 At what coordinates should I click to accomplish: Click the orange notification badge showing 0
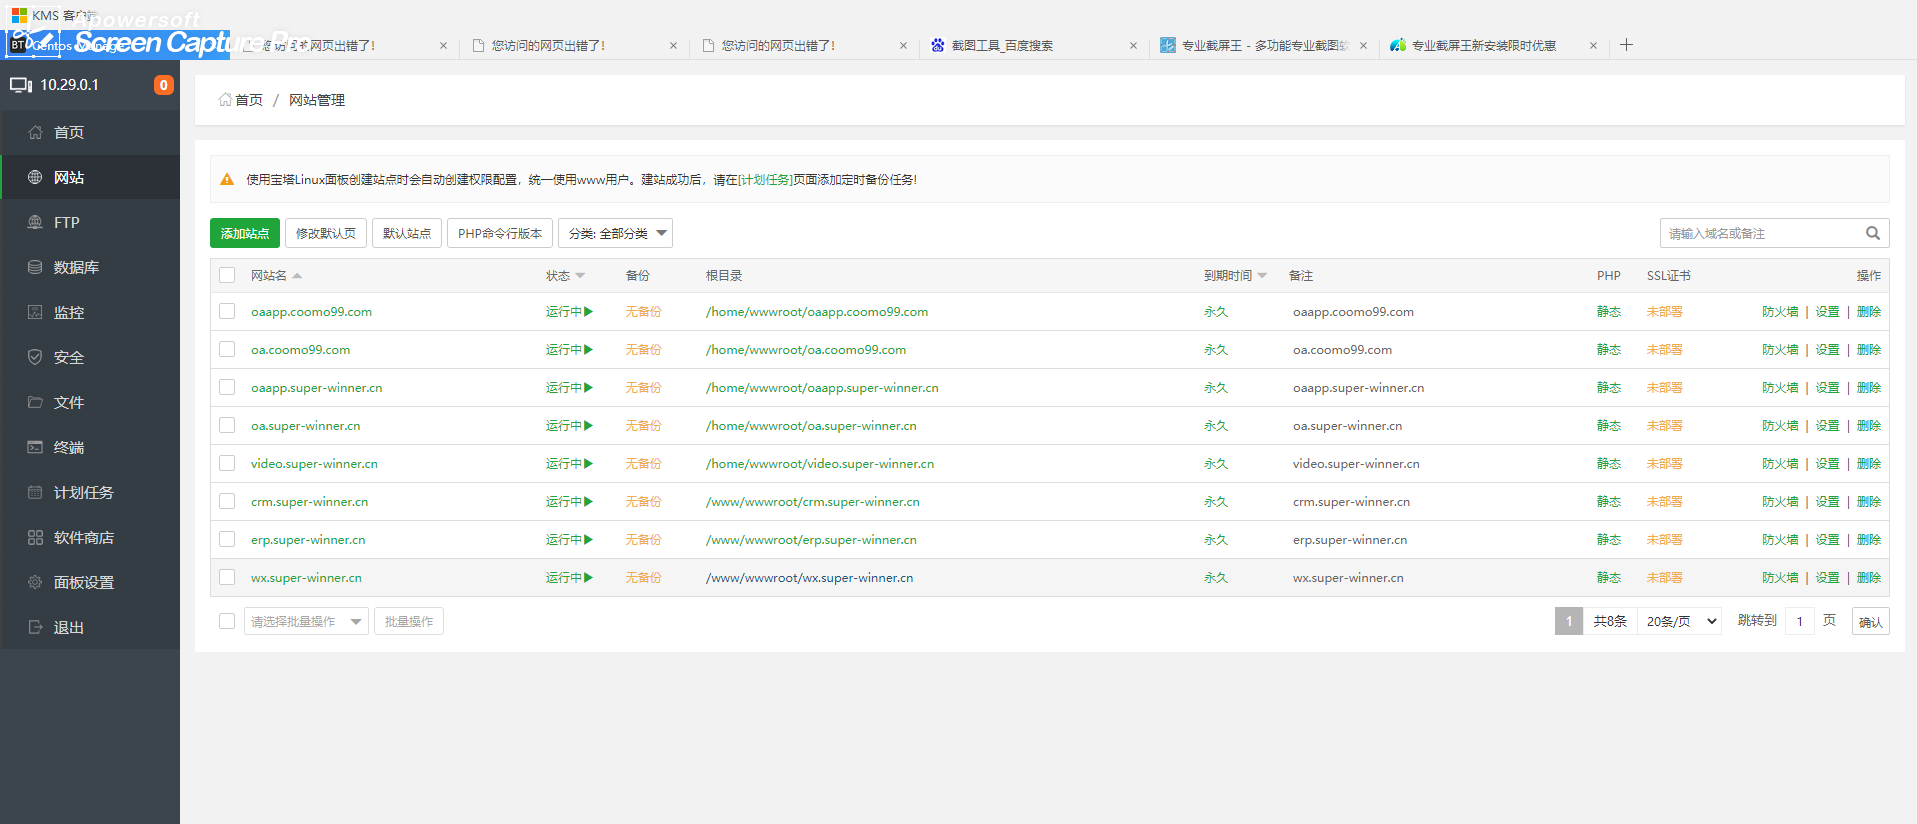(164, 85)
